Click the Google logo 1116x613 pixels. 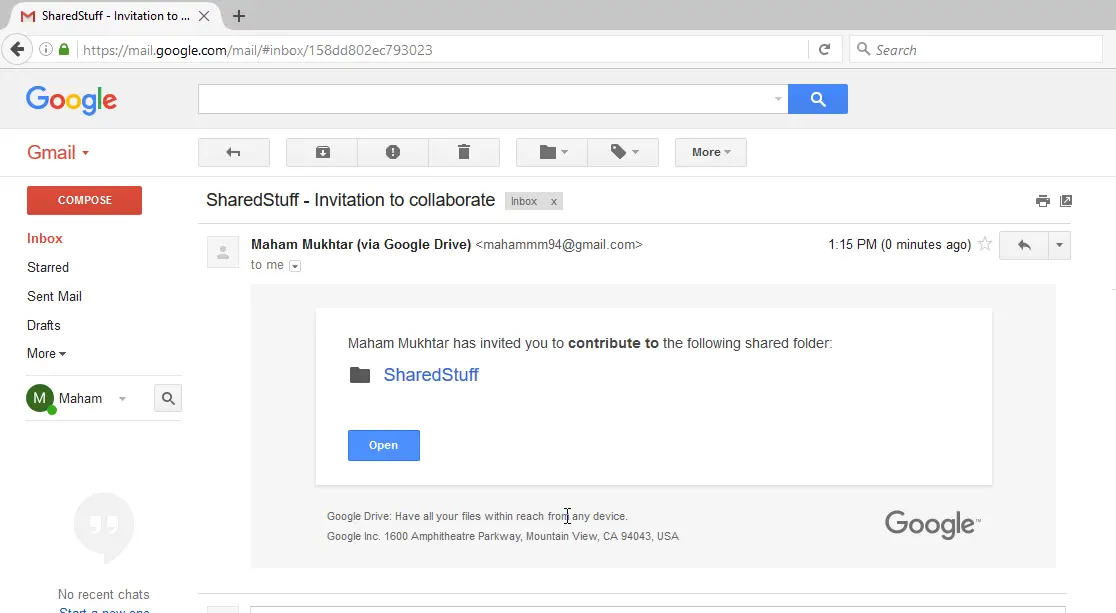[x=71, y=100]
